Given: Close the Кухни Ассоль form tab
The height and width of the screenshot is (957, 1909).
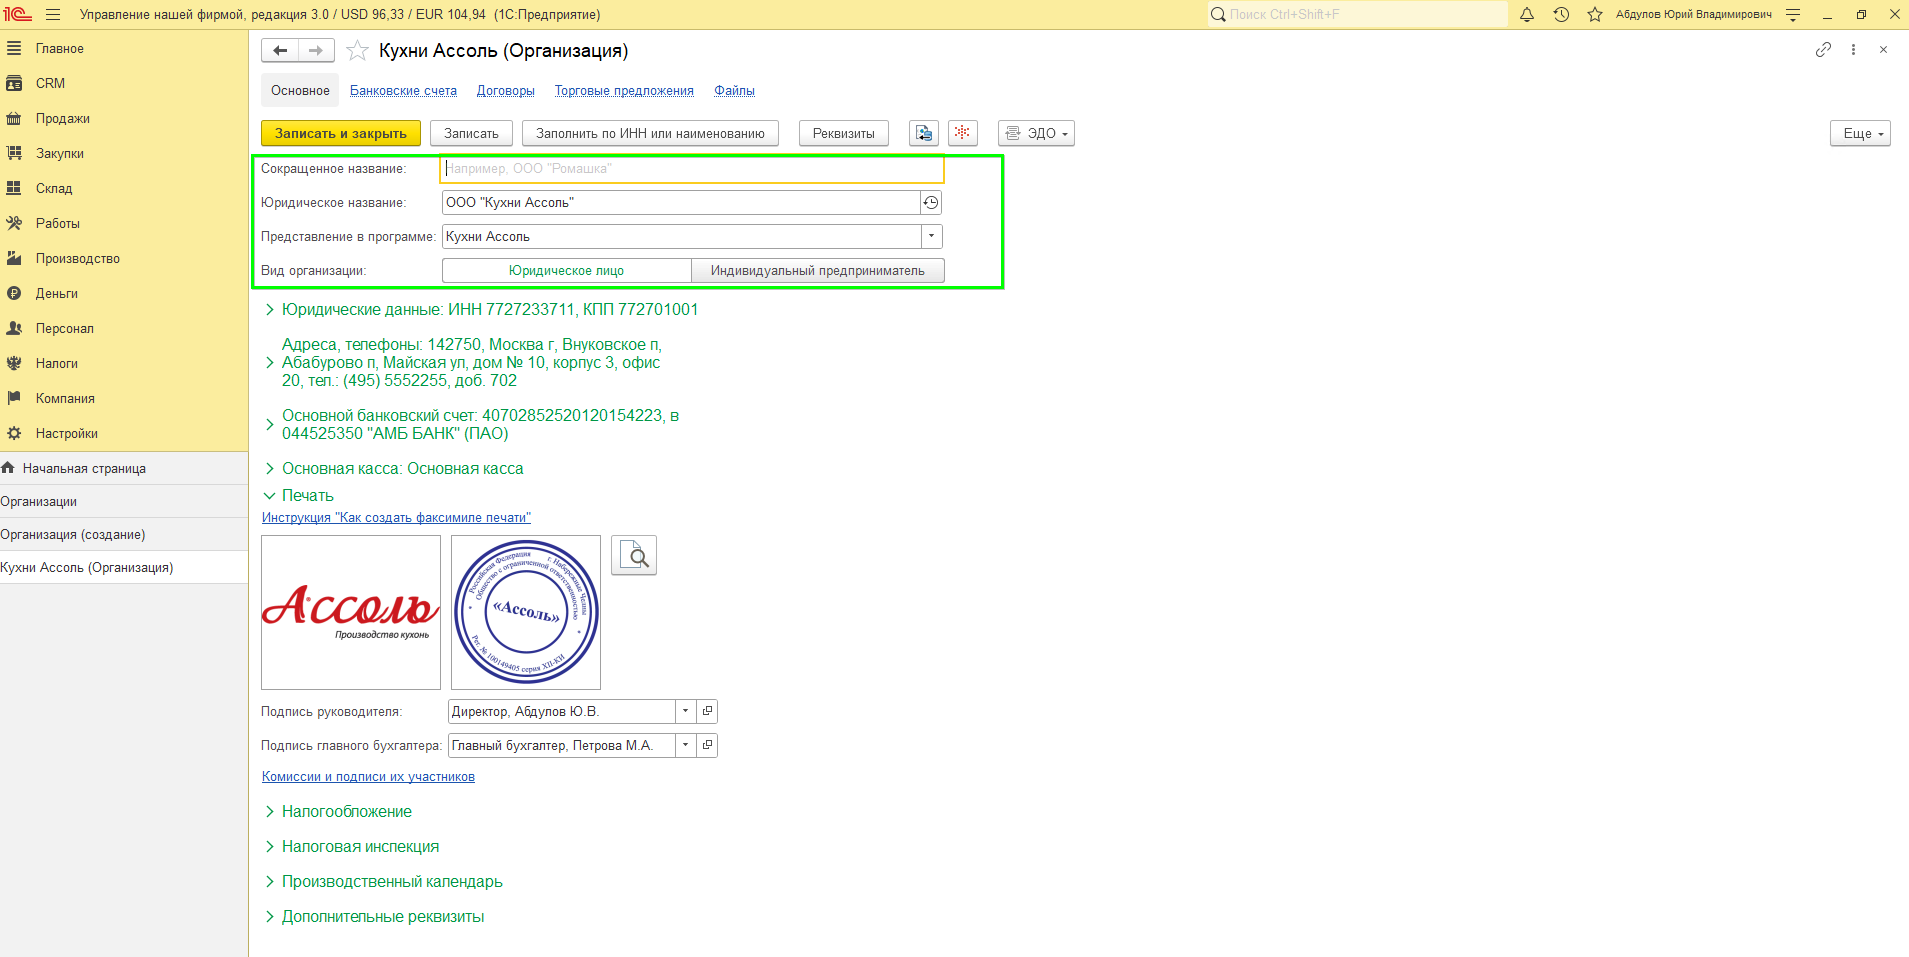Looking at the screenshot, I should [x=1883, y=50].
